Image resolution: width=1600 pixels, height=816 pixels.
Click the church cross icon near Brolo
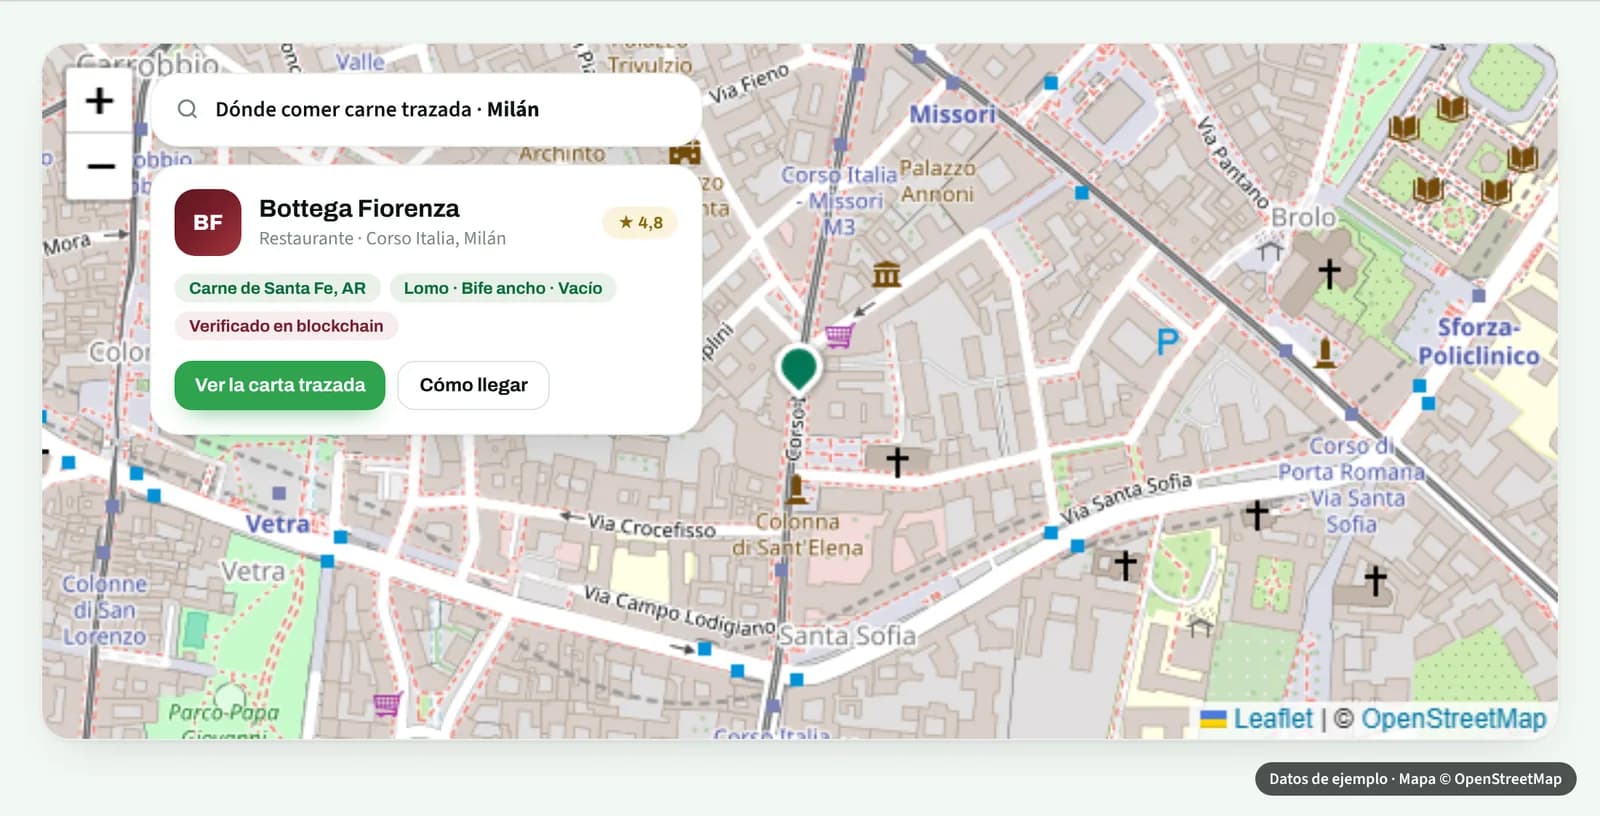pyautogui.click(x=1329, y=272)
